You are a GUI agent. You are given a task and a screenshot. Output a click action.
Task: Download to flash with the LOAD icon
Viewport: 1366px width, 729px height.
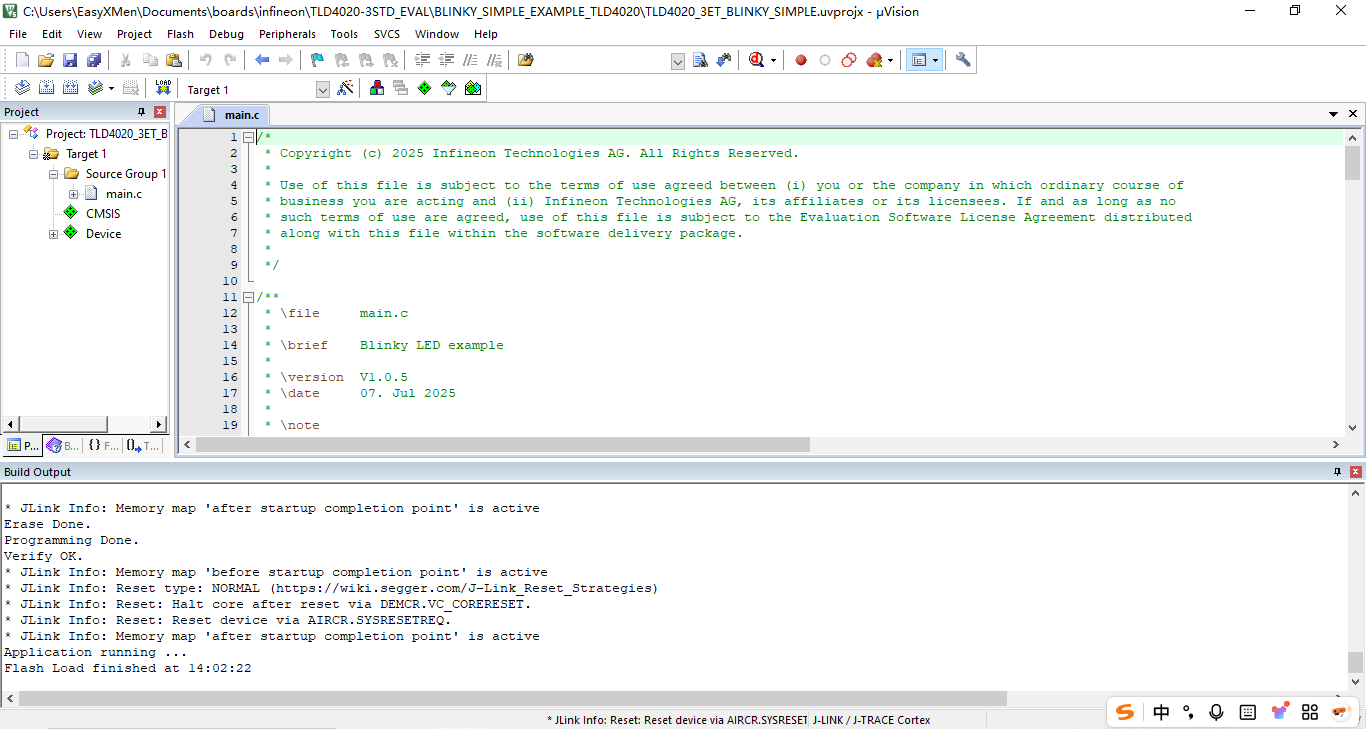coord(163,88)
